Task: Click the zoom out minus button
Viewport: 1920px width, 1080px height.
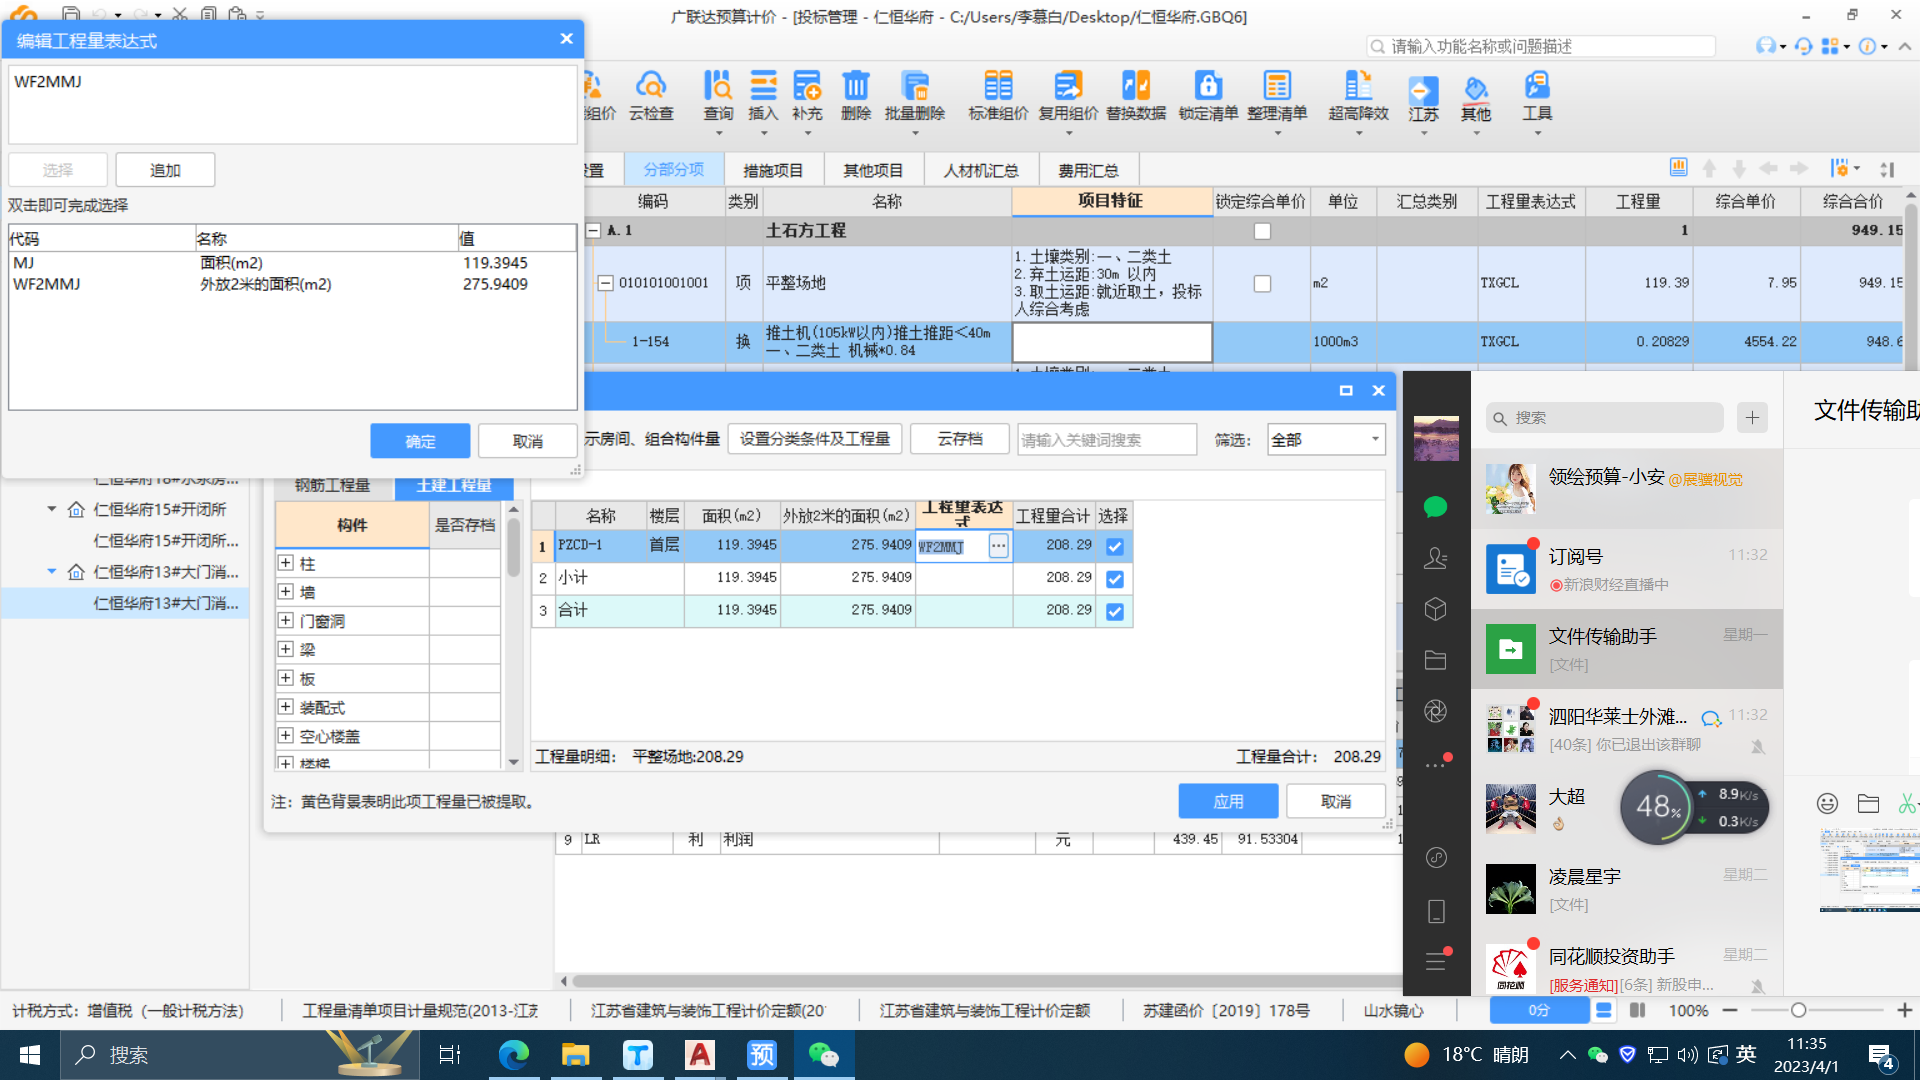Action: point(1730,1010)
